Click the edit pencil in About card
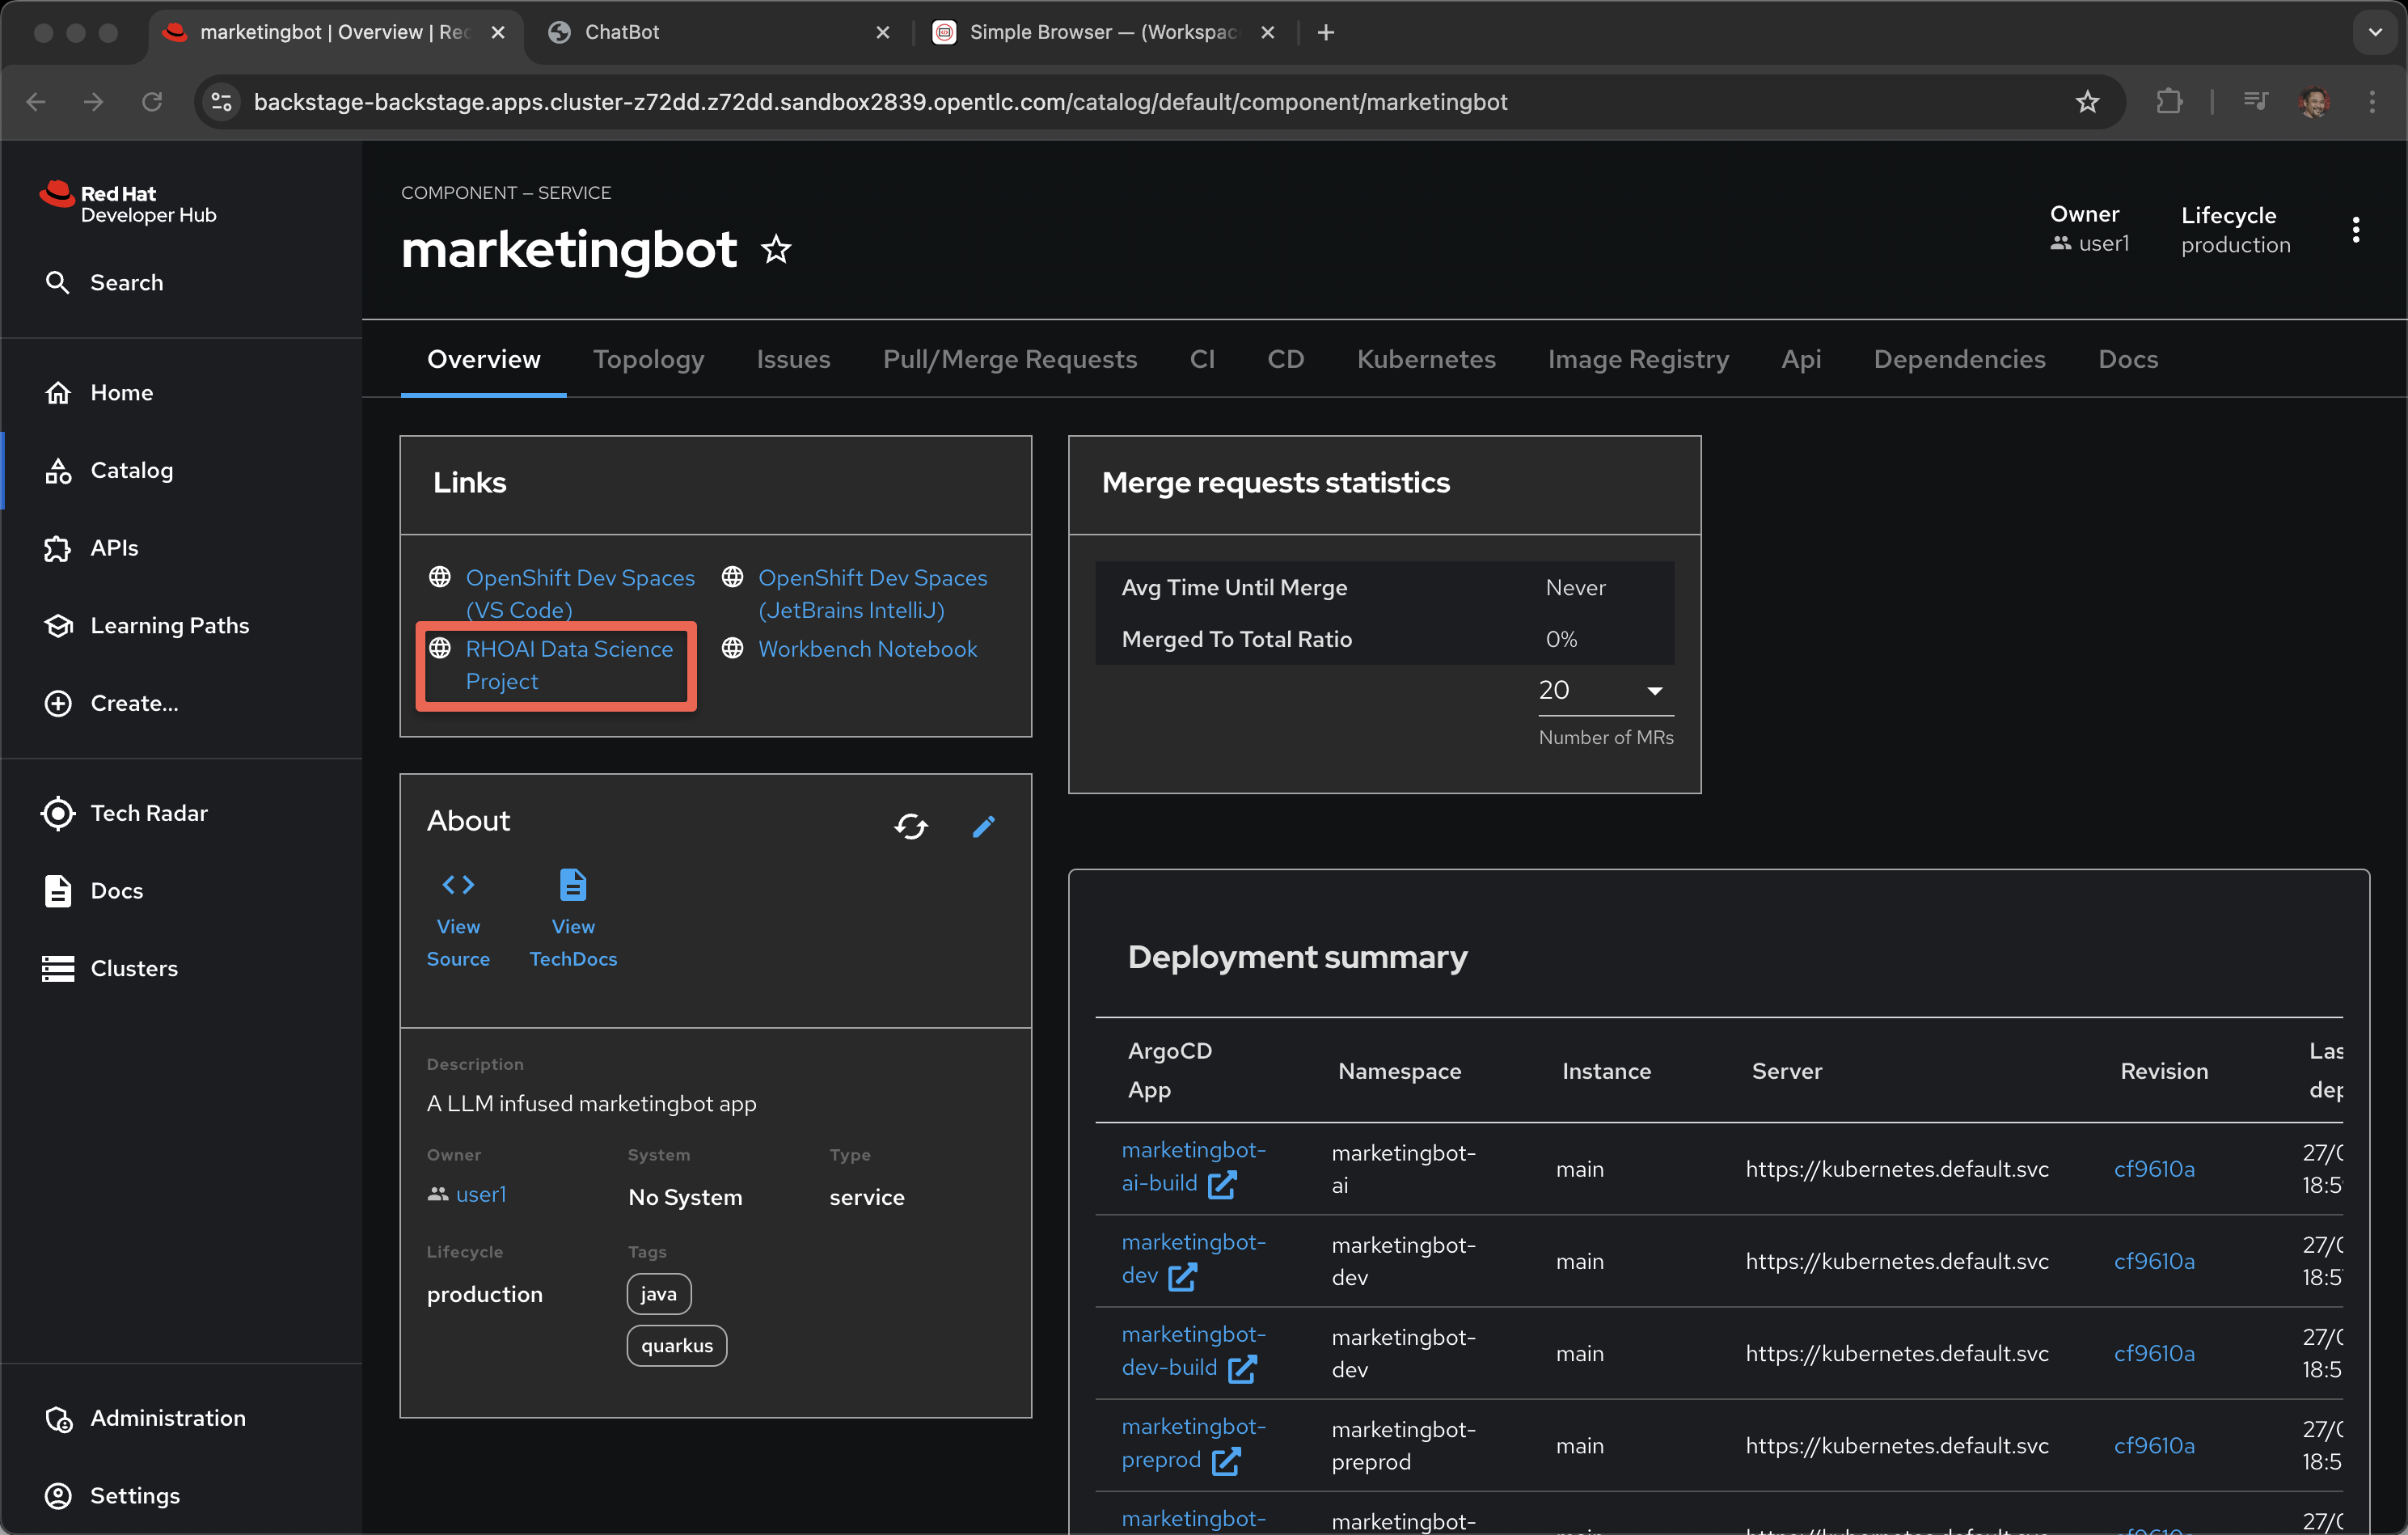 point(983,826)
